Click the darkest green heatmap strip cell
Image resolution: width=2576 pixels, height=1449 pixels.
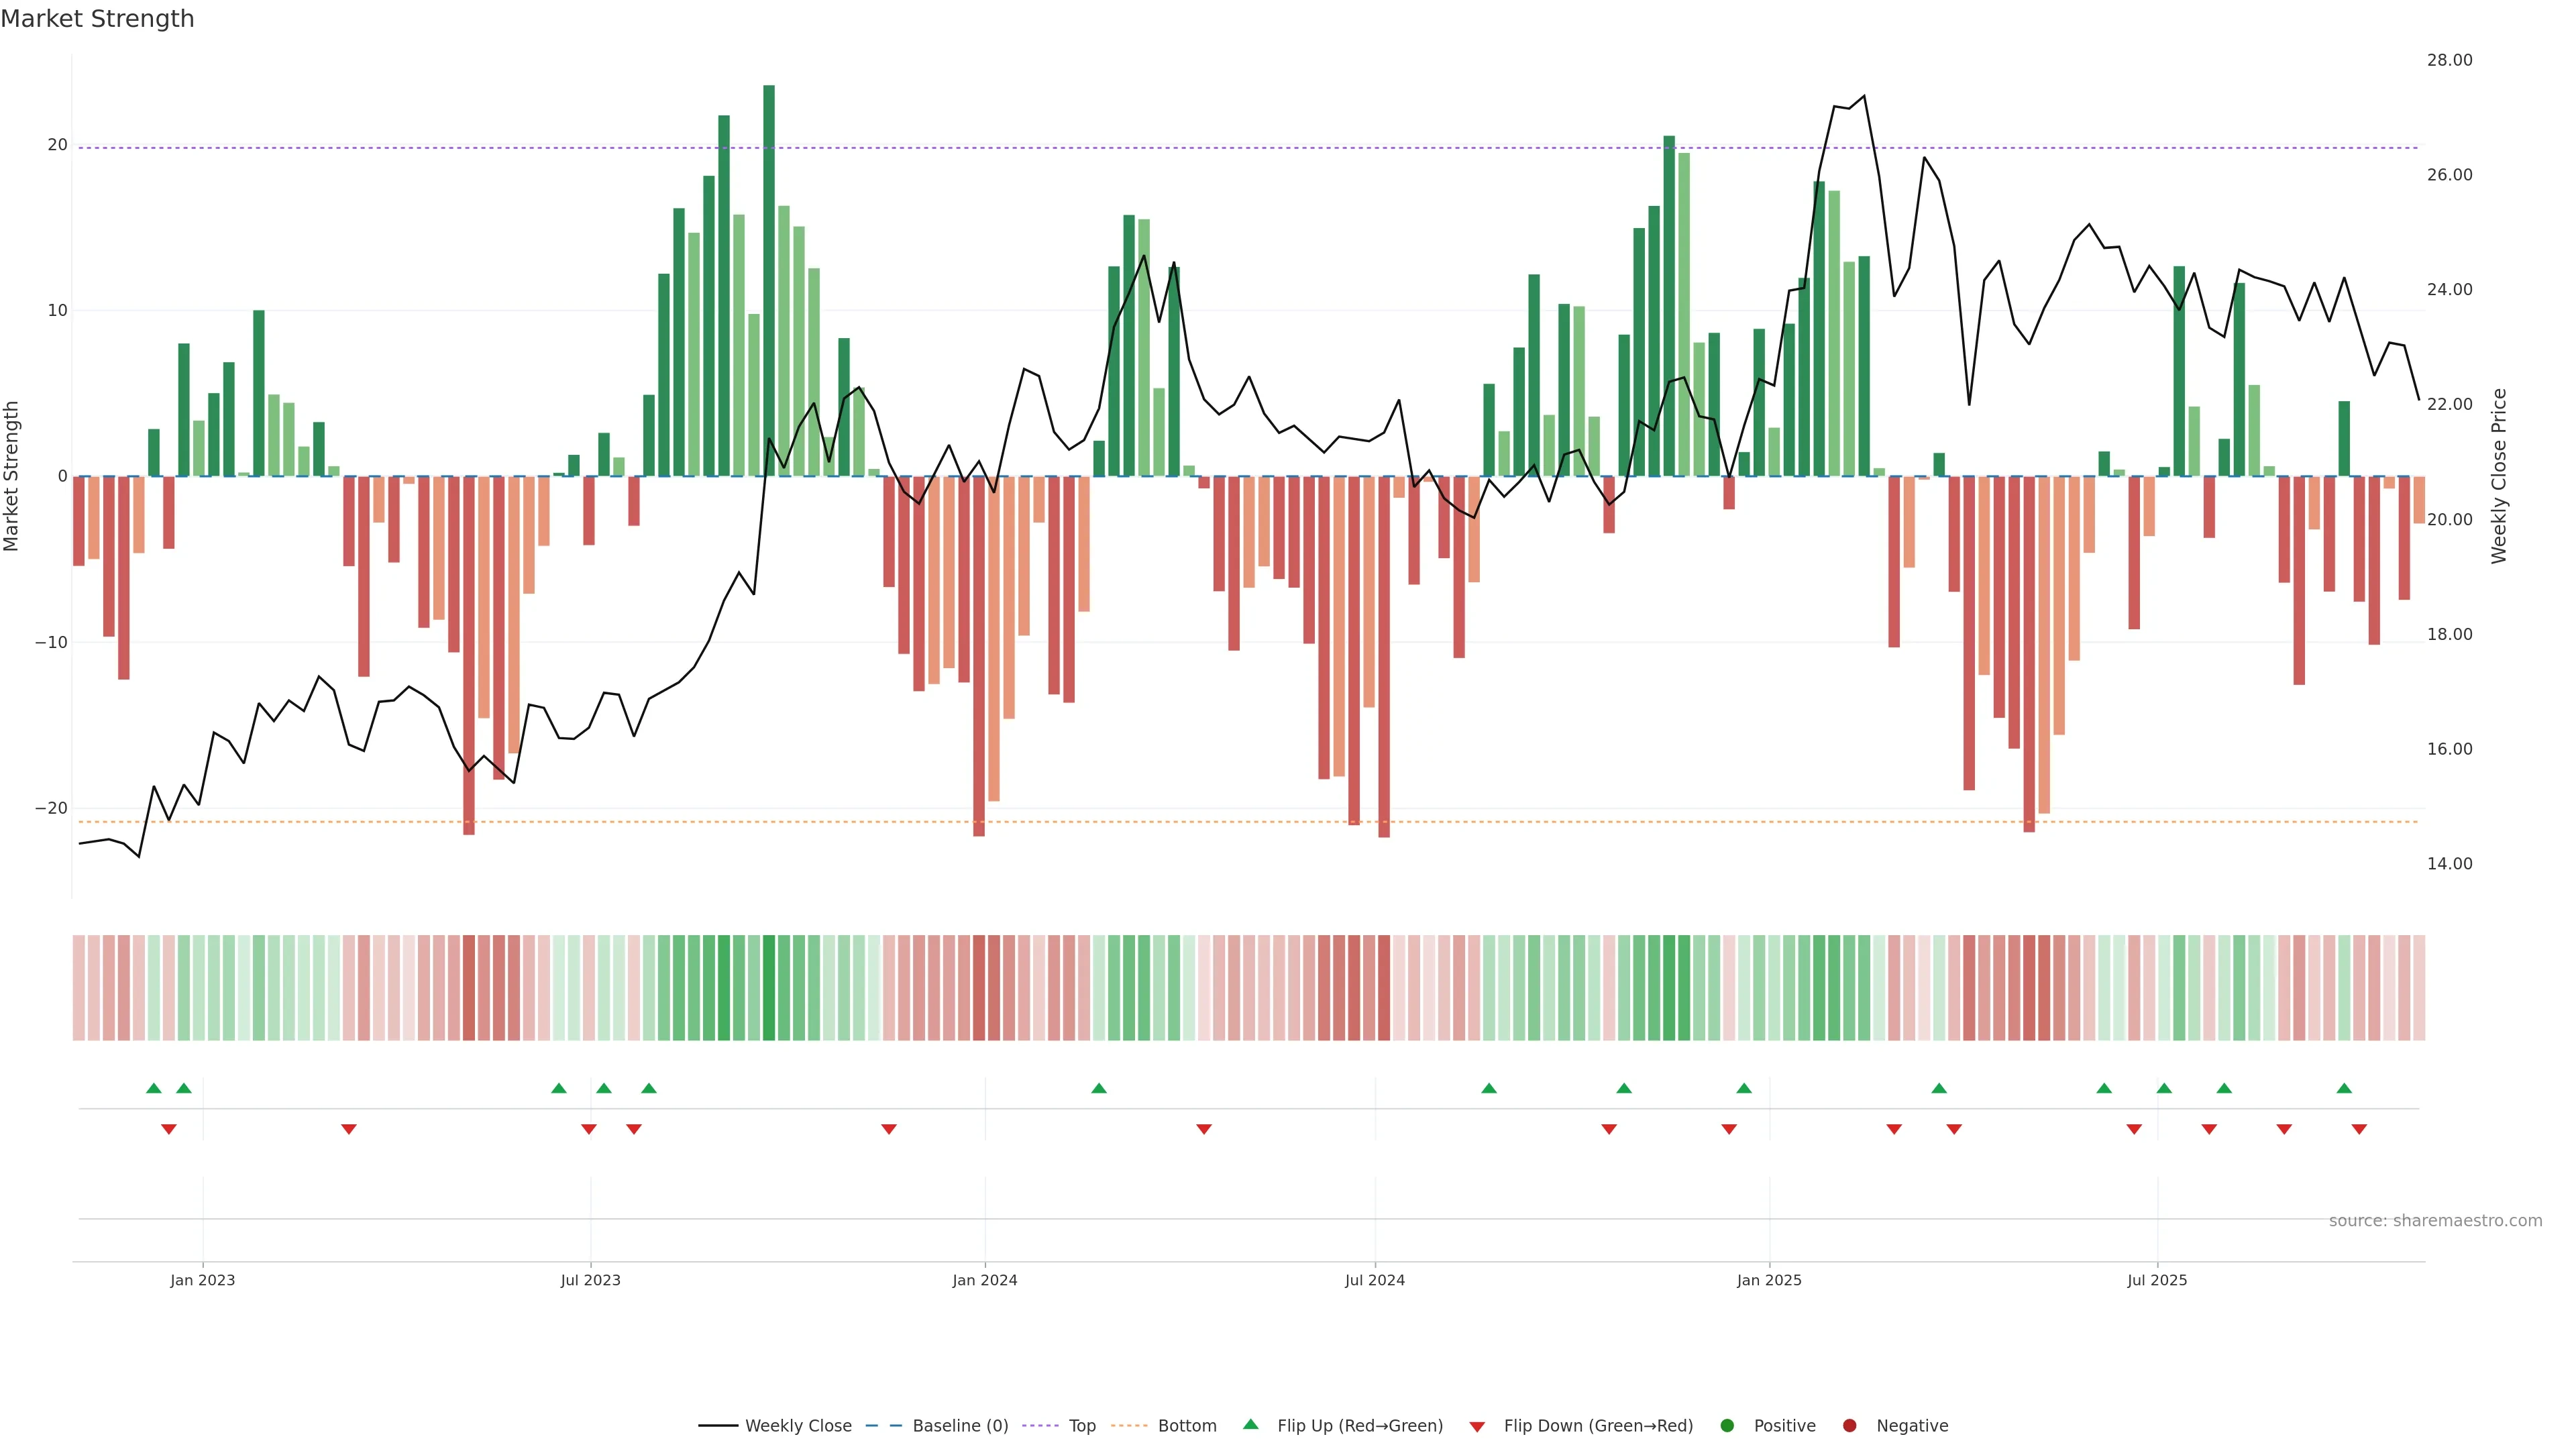pos(769,988)
